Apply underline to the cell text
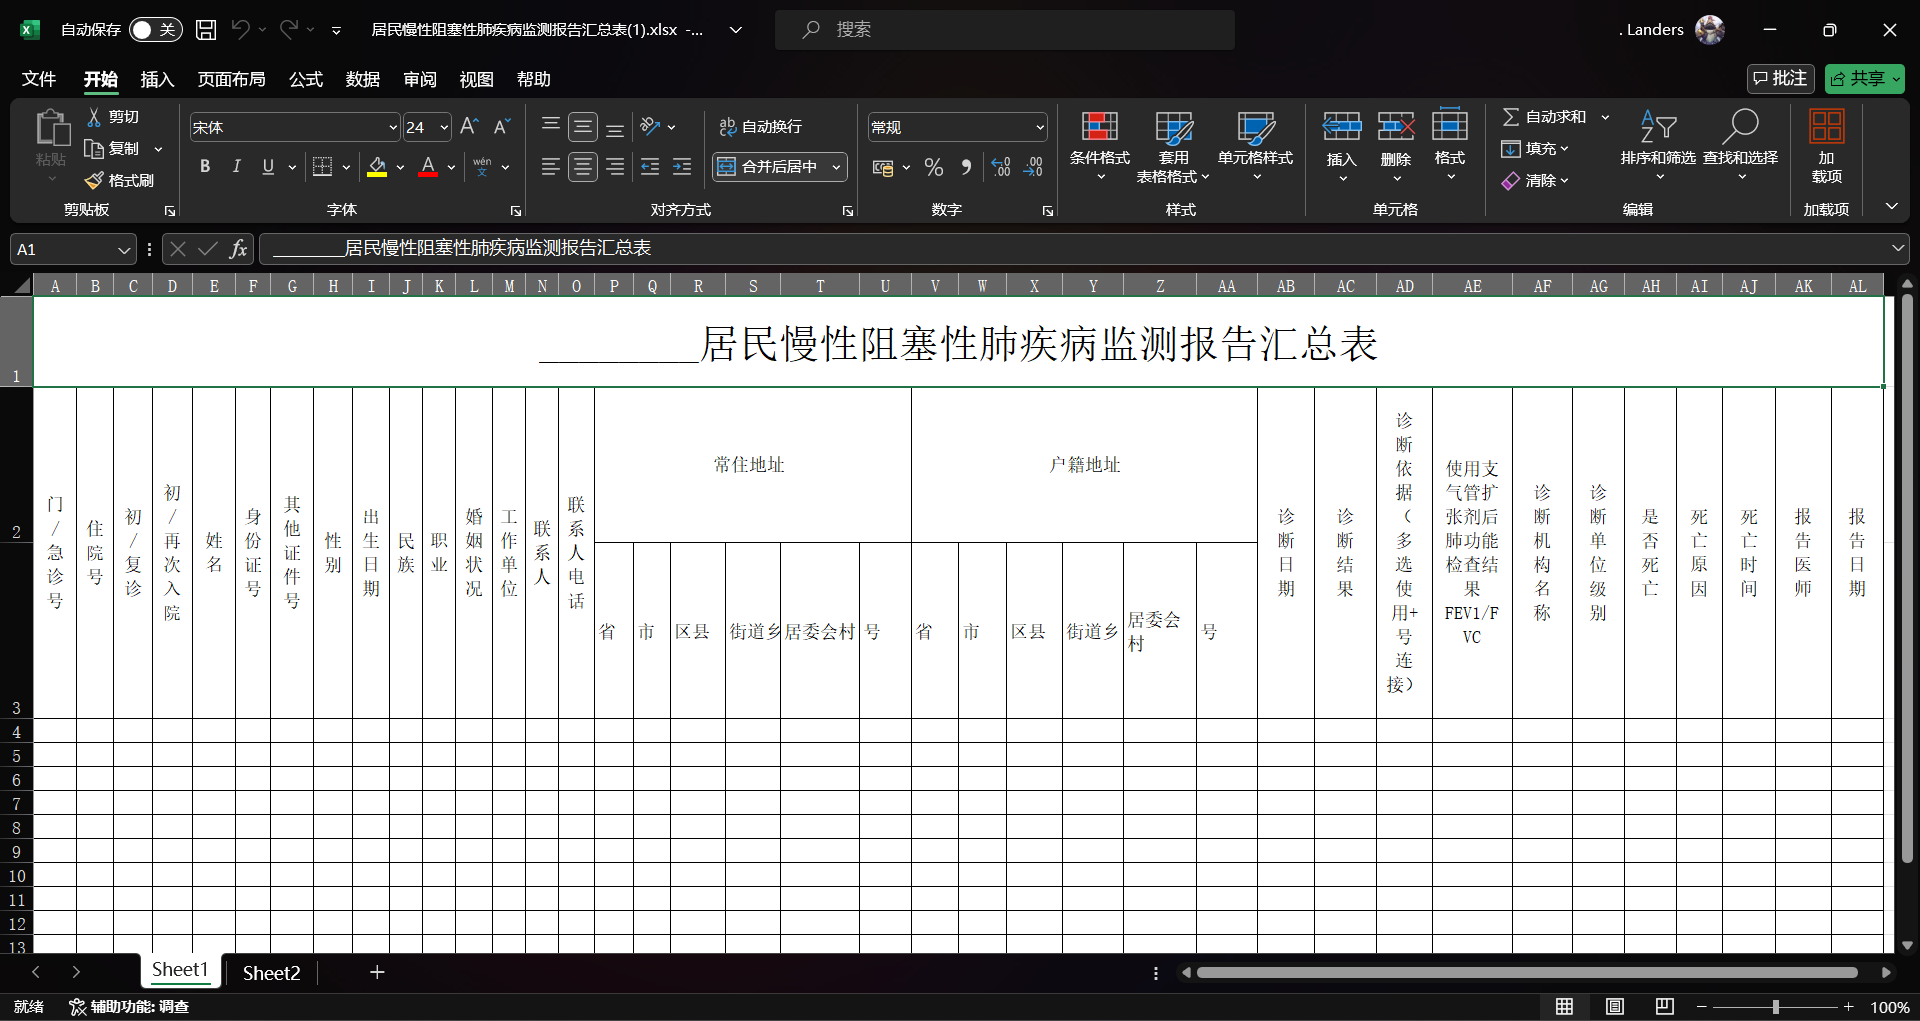The height and width of the screenshot is (1021, 1920). pos(268,167)
